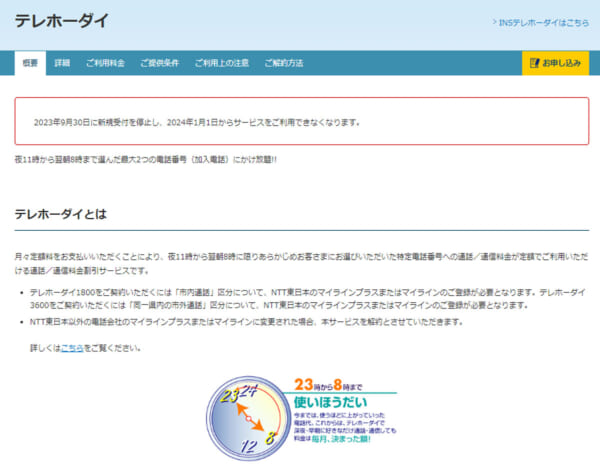Viewport: 600px width, 464px height.
Task: Click the 23時から8時まで orange banner text
Action: [328, 385]
